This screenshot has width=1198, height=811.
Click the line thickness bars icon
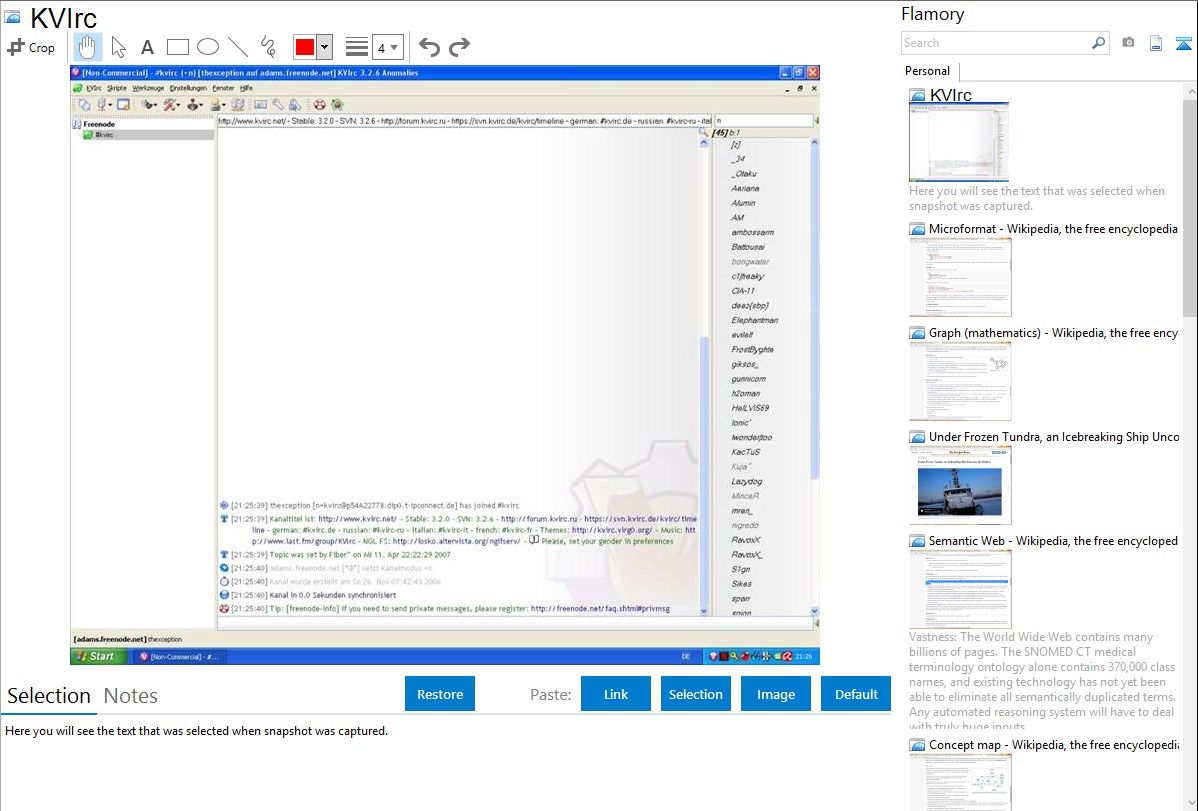[357, 47]
